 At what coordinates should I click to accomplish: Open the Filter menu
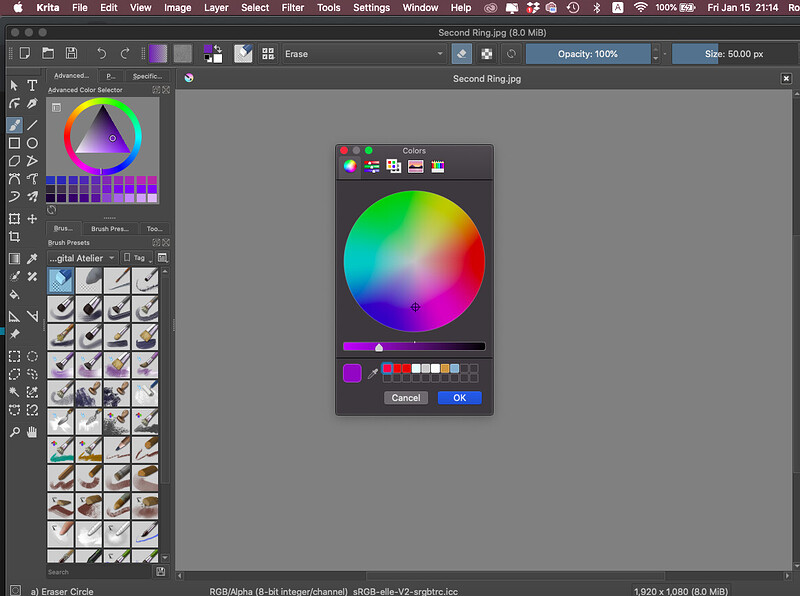click(x=294, y=8)
